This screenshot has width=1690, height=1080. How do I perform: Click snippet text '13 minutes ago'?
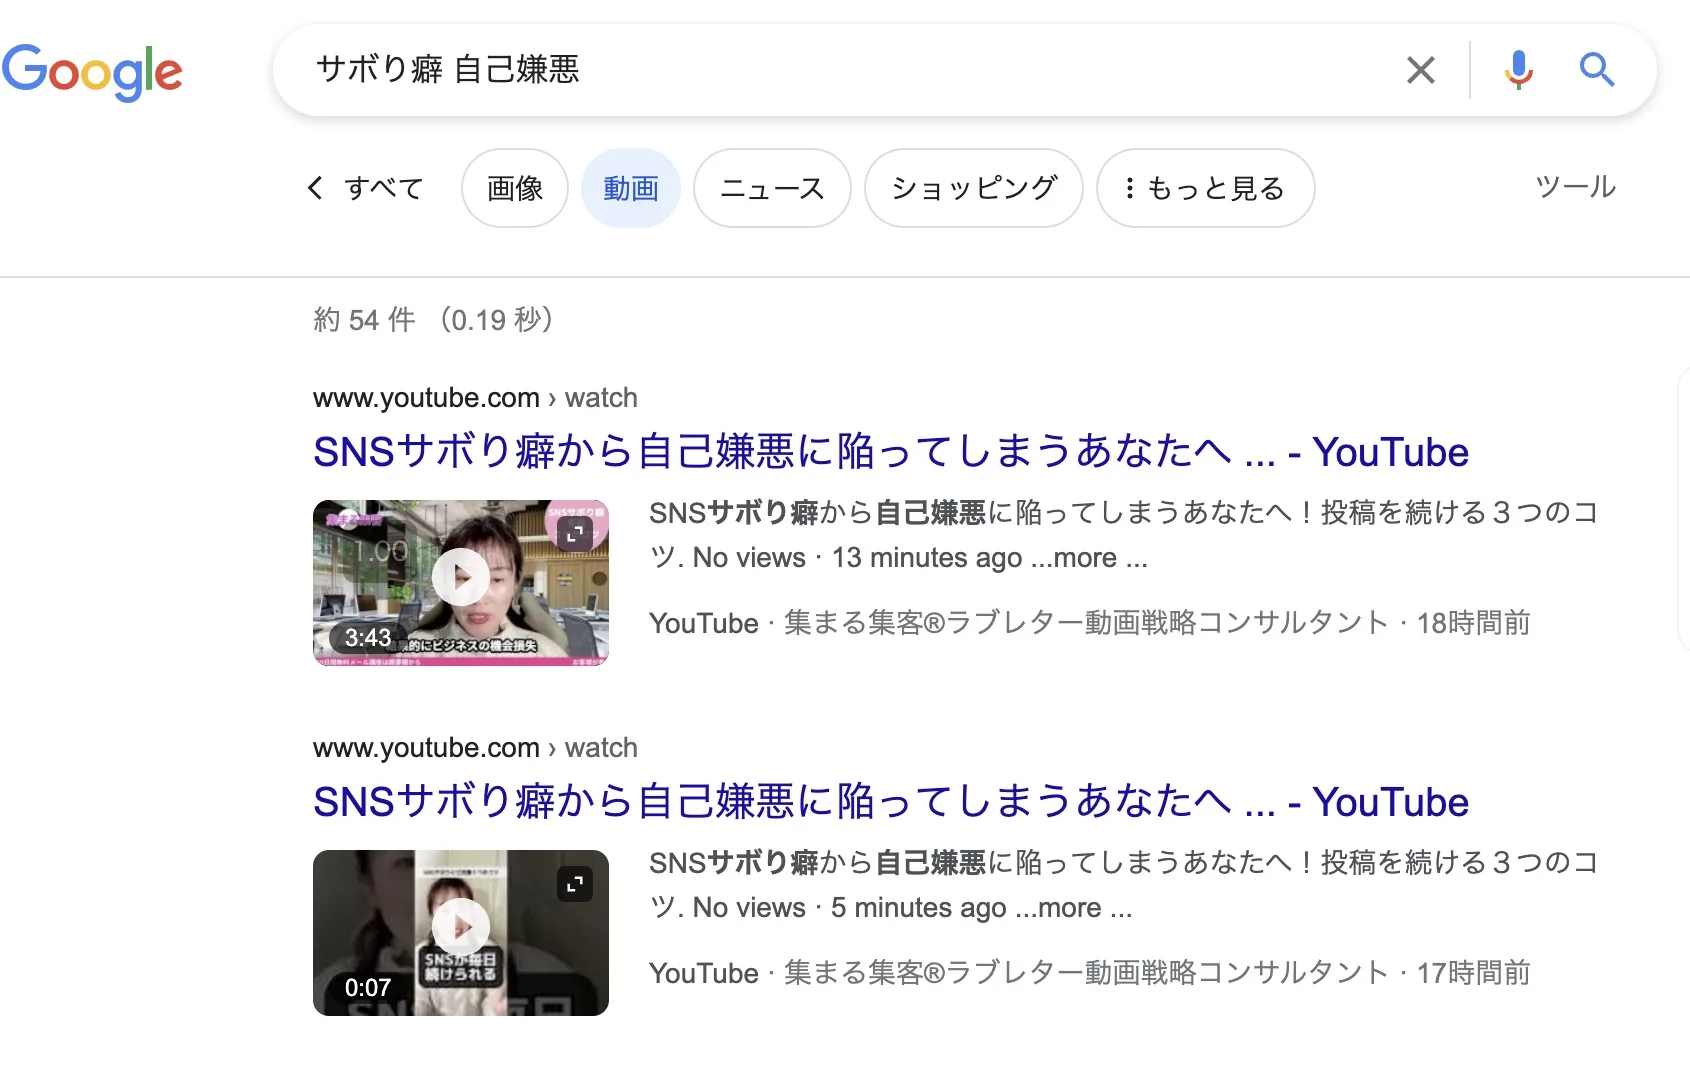coord(927,558)
